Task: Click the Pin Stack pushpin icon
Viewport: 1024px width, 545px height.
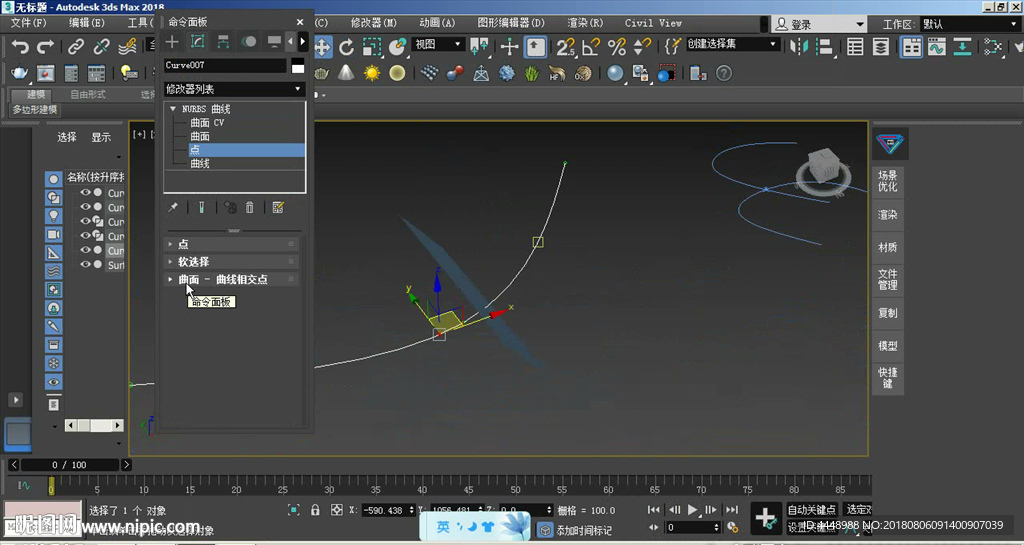Action: (x=173, y=208)
